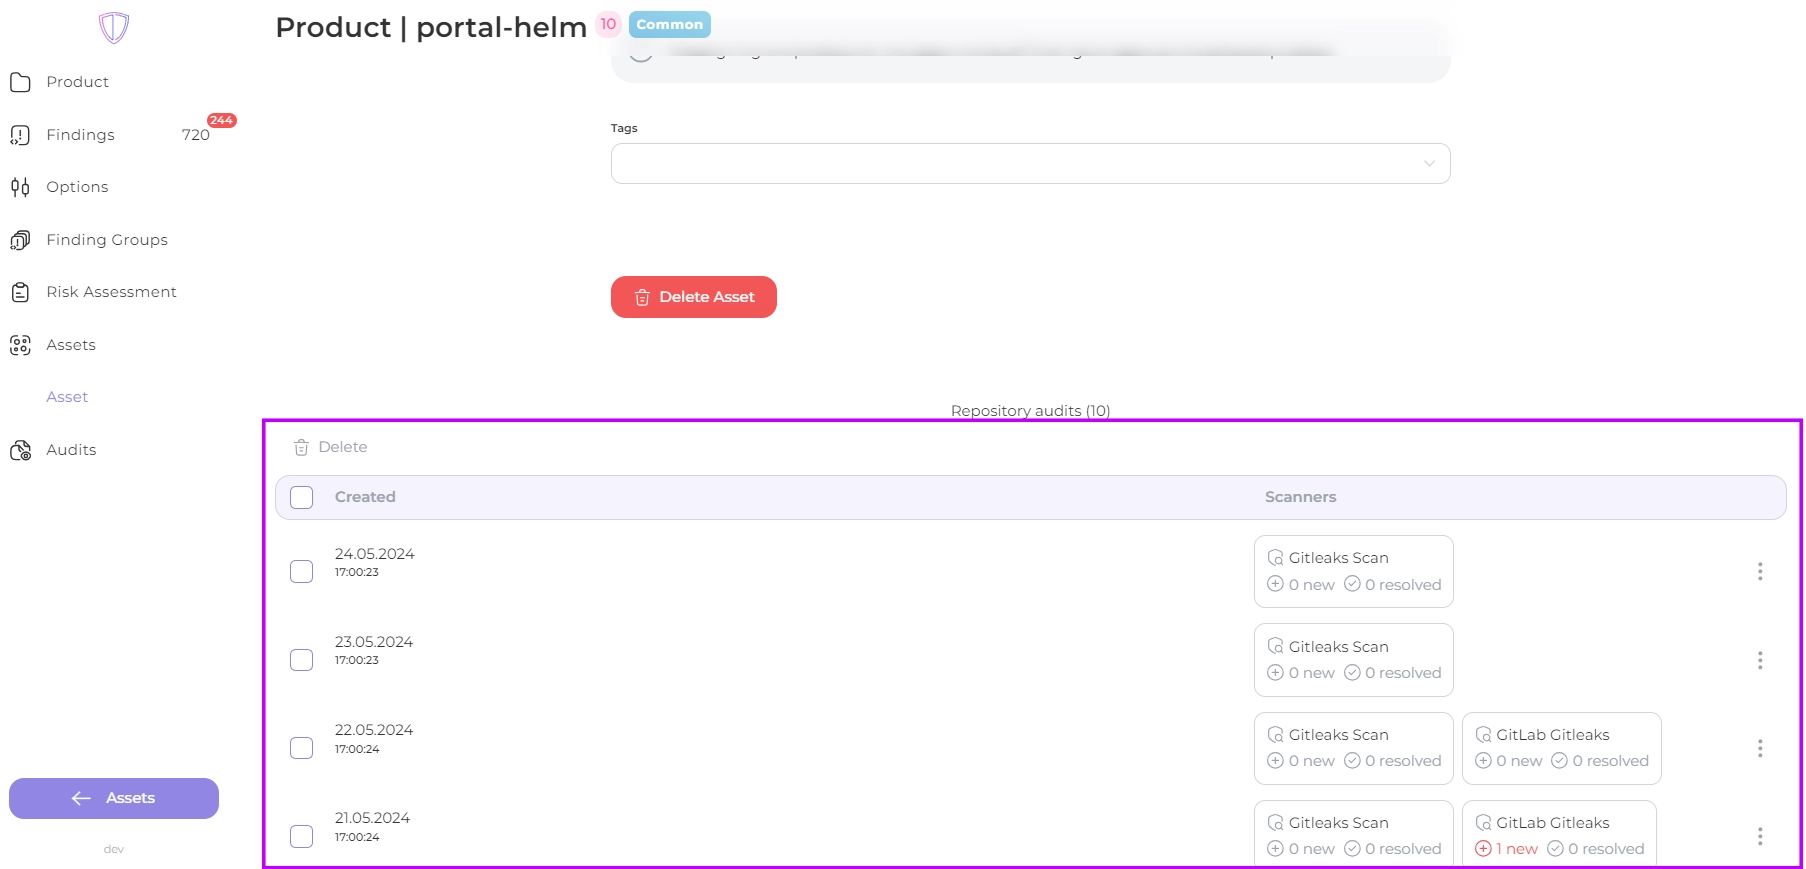This screenshot has height=869, width=1806.
Task: Click the Created column header
Action: tap(365, 497)
